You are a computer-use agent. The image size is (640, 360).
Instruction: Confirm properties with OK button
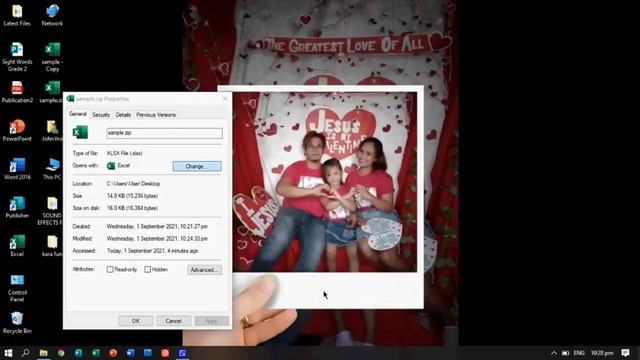point(136,321)
